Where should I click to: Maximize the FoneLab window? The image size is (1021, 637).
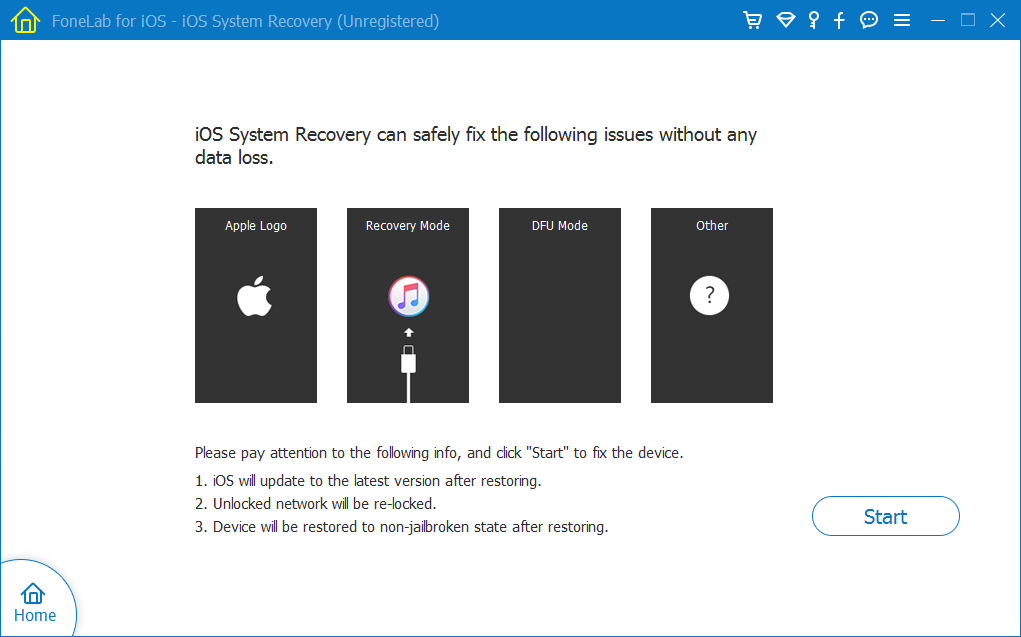coord(967,21)
